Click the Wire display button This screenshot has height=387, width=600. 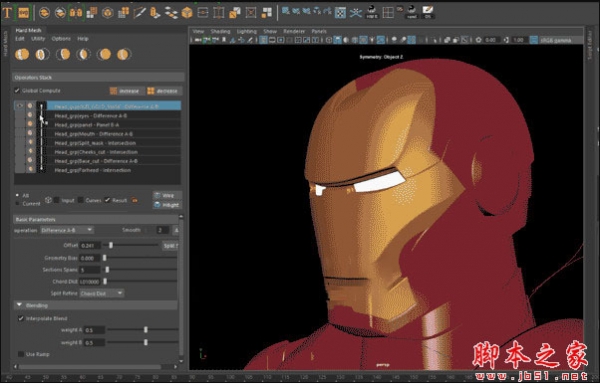pos(167,195)
